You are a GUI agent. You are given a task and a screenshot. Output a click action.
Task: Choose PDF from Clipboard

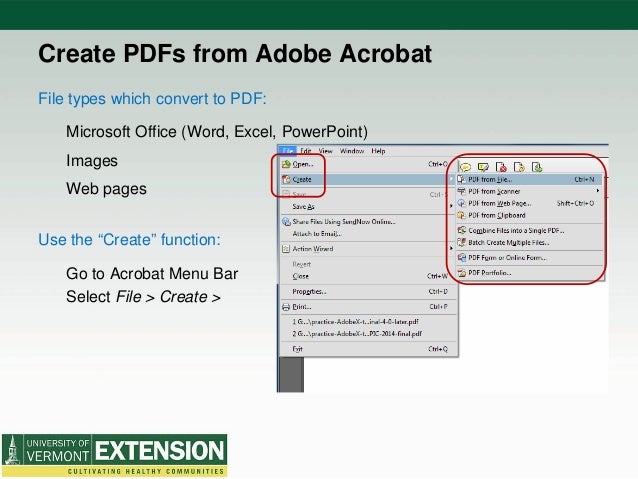pos(529,215)
